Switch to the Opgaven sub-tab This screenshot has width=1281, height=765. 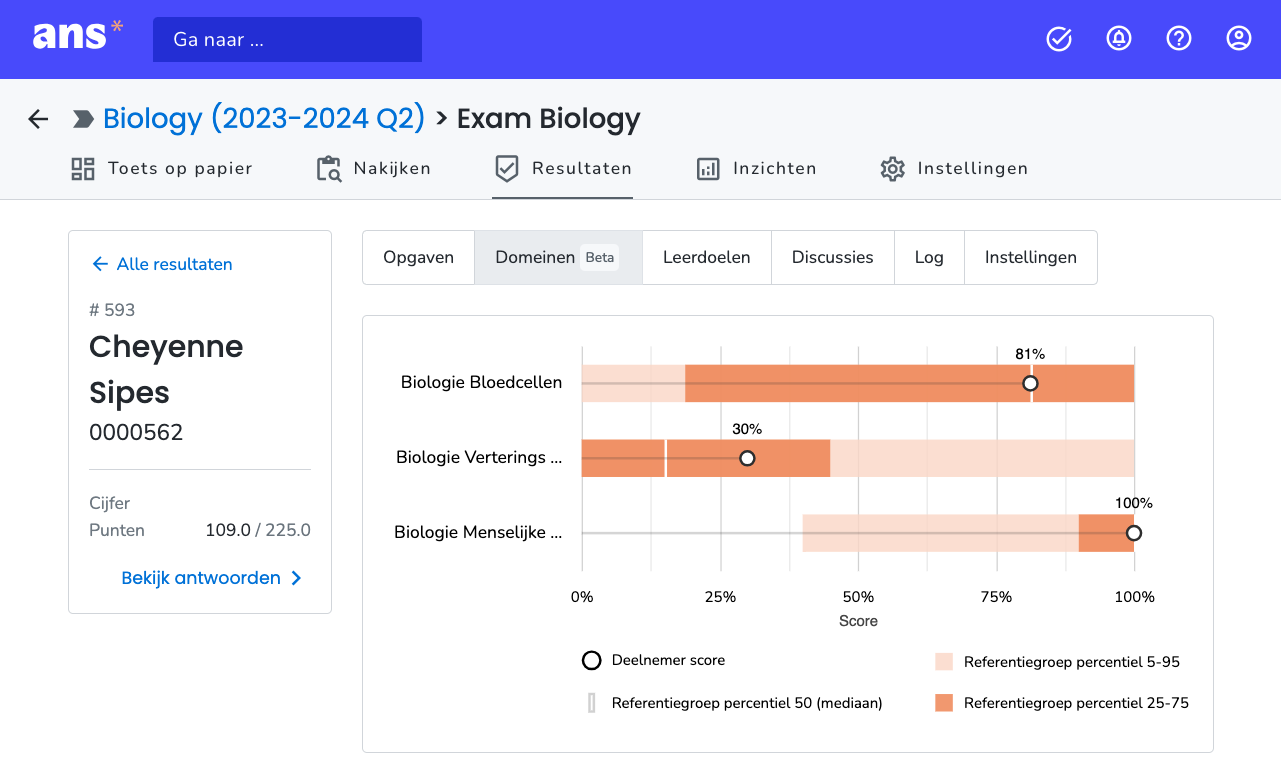(x=418, y=258)
